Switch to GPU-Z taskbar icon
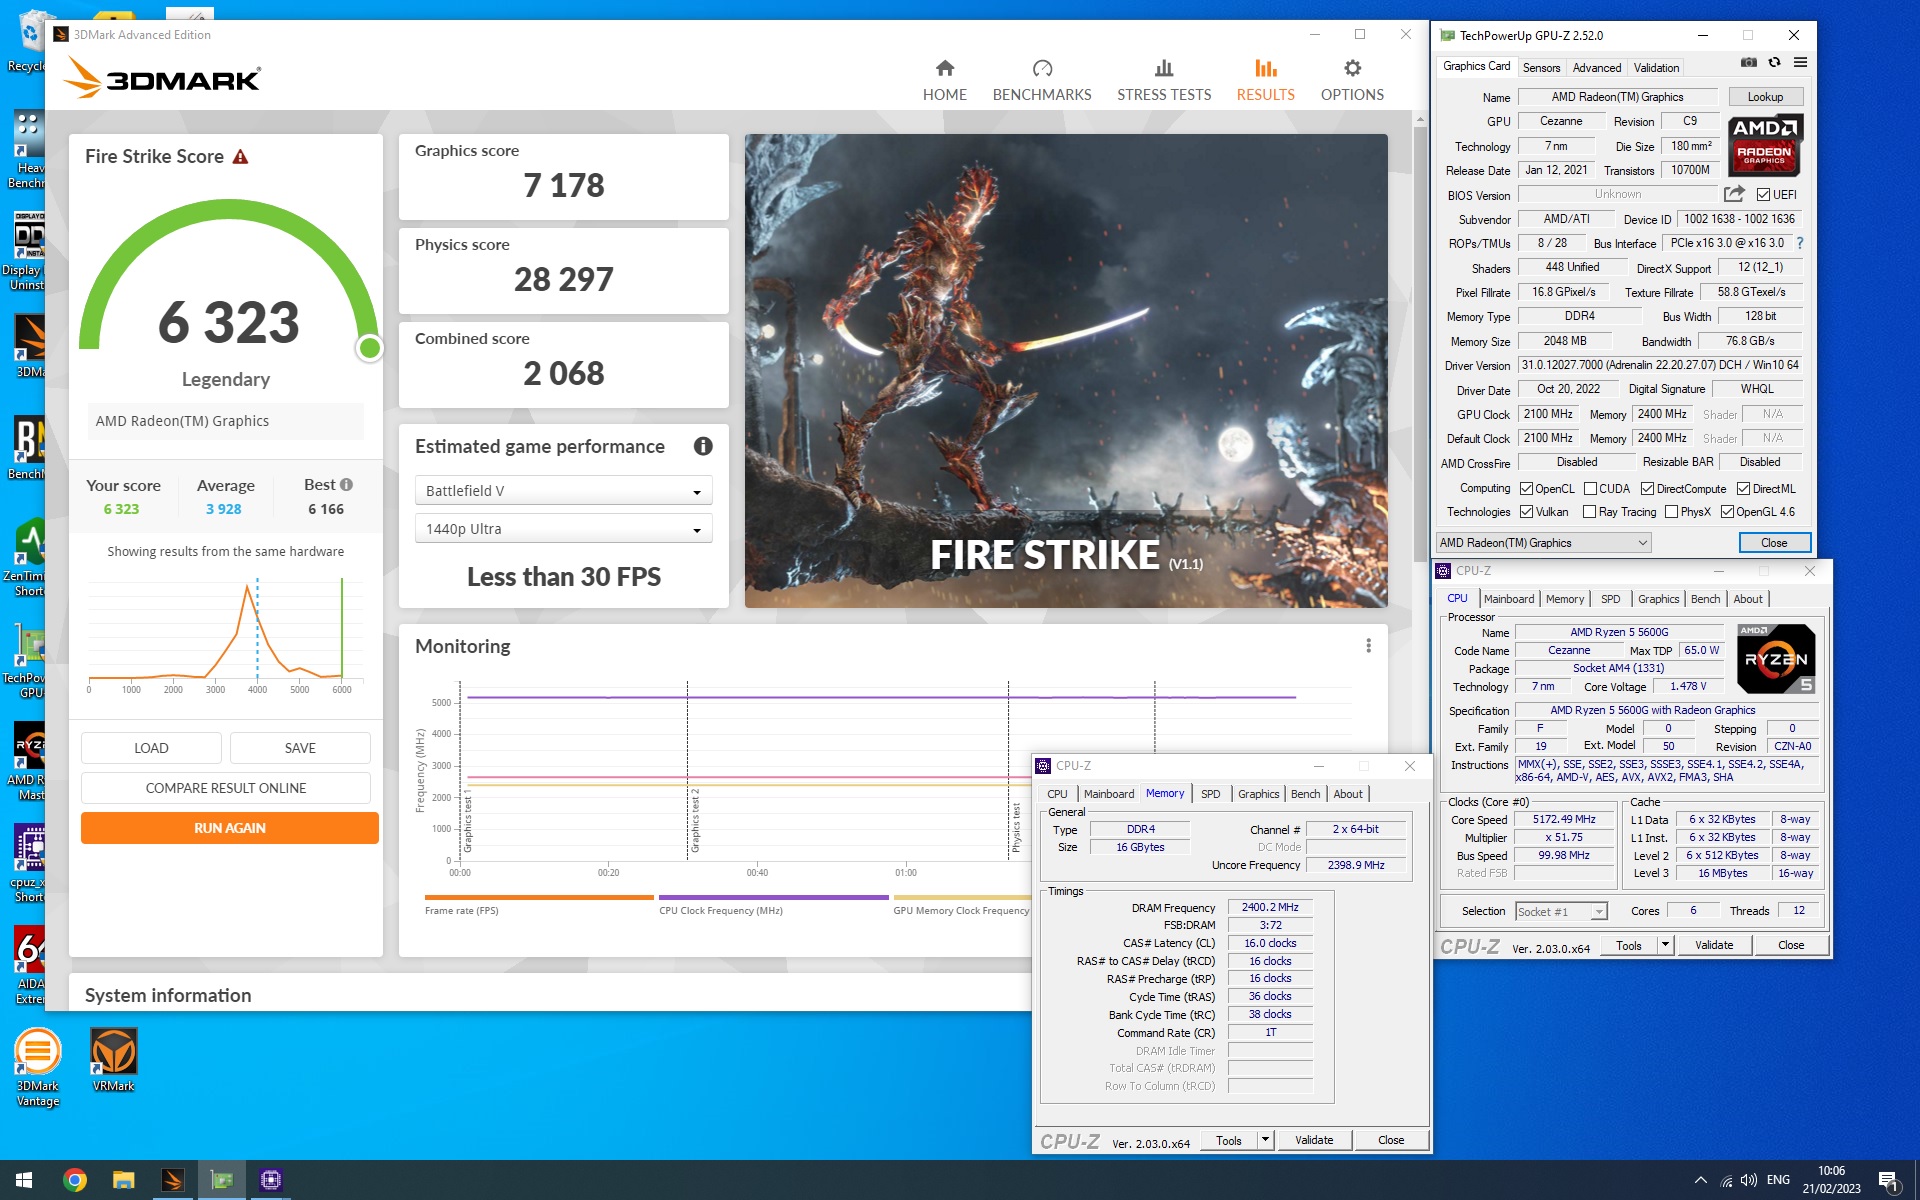This screenshot has height=1200, width=1920. click(221, 1180)
